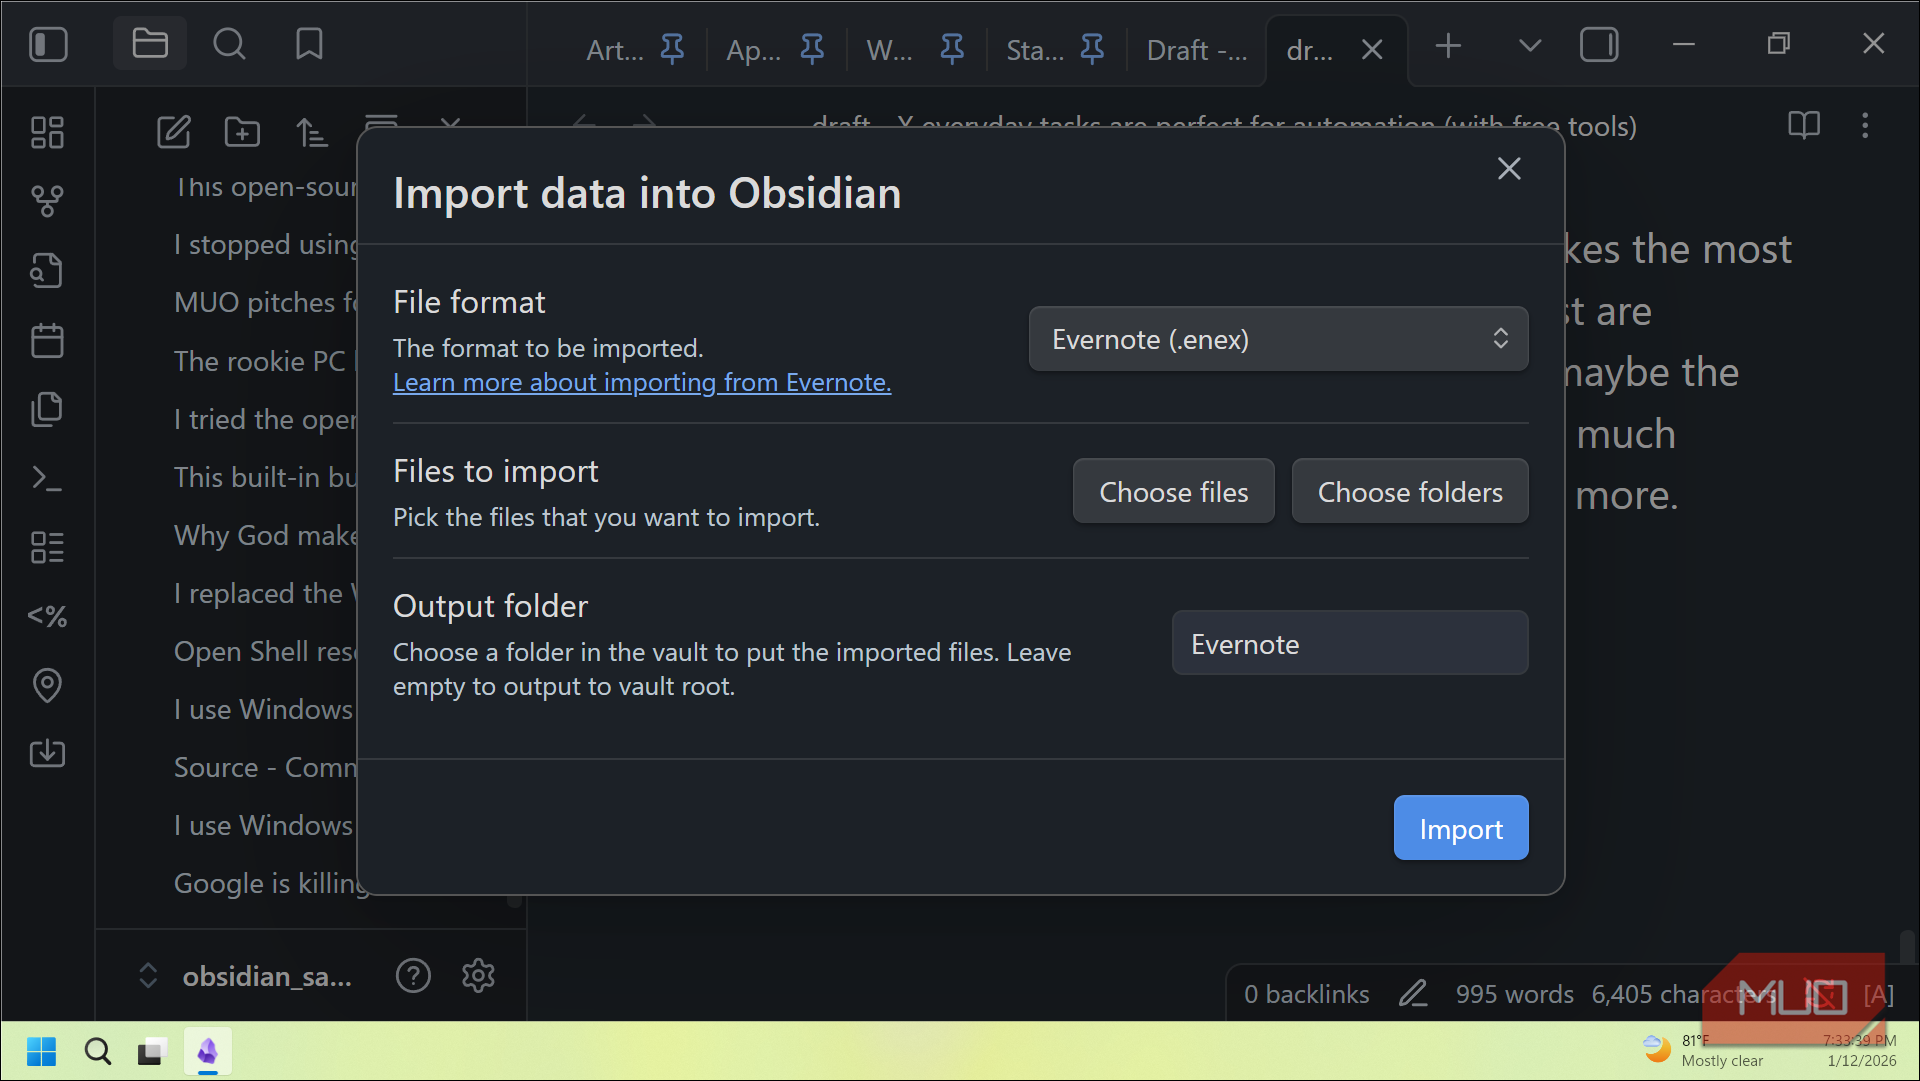The width and height of the screenshot is (1920, 1081).
Task: Toggle reading view book icon
Action: (1803, 126)
